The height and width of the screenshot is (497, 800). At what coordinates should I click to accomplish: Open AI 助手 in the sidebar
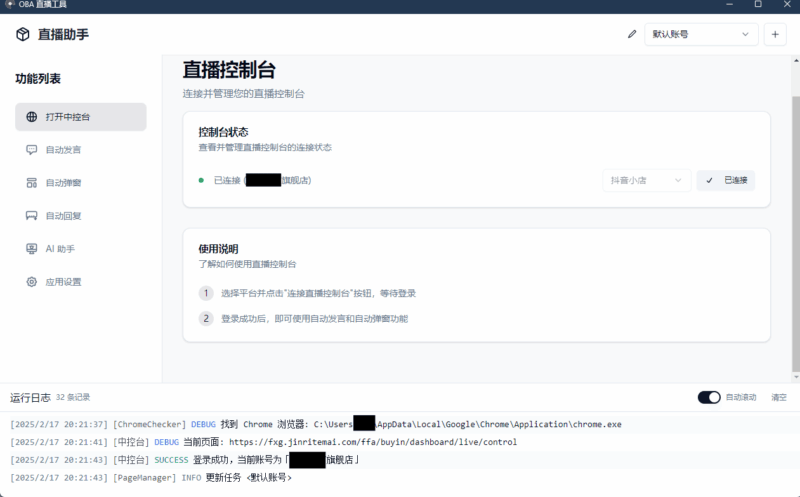pyautogui.click(x=81, y=249)
